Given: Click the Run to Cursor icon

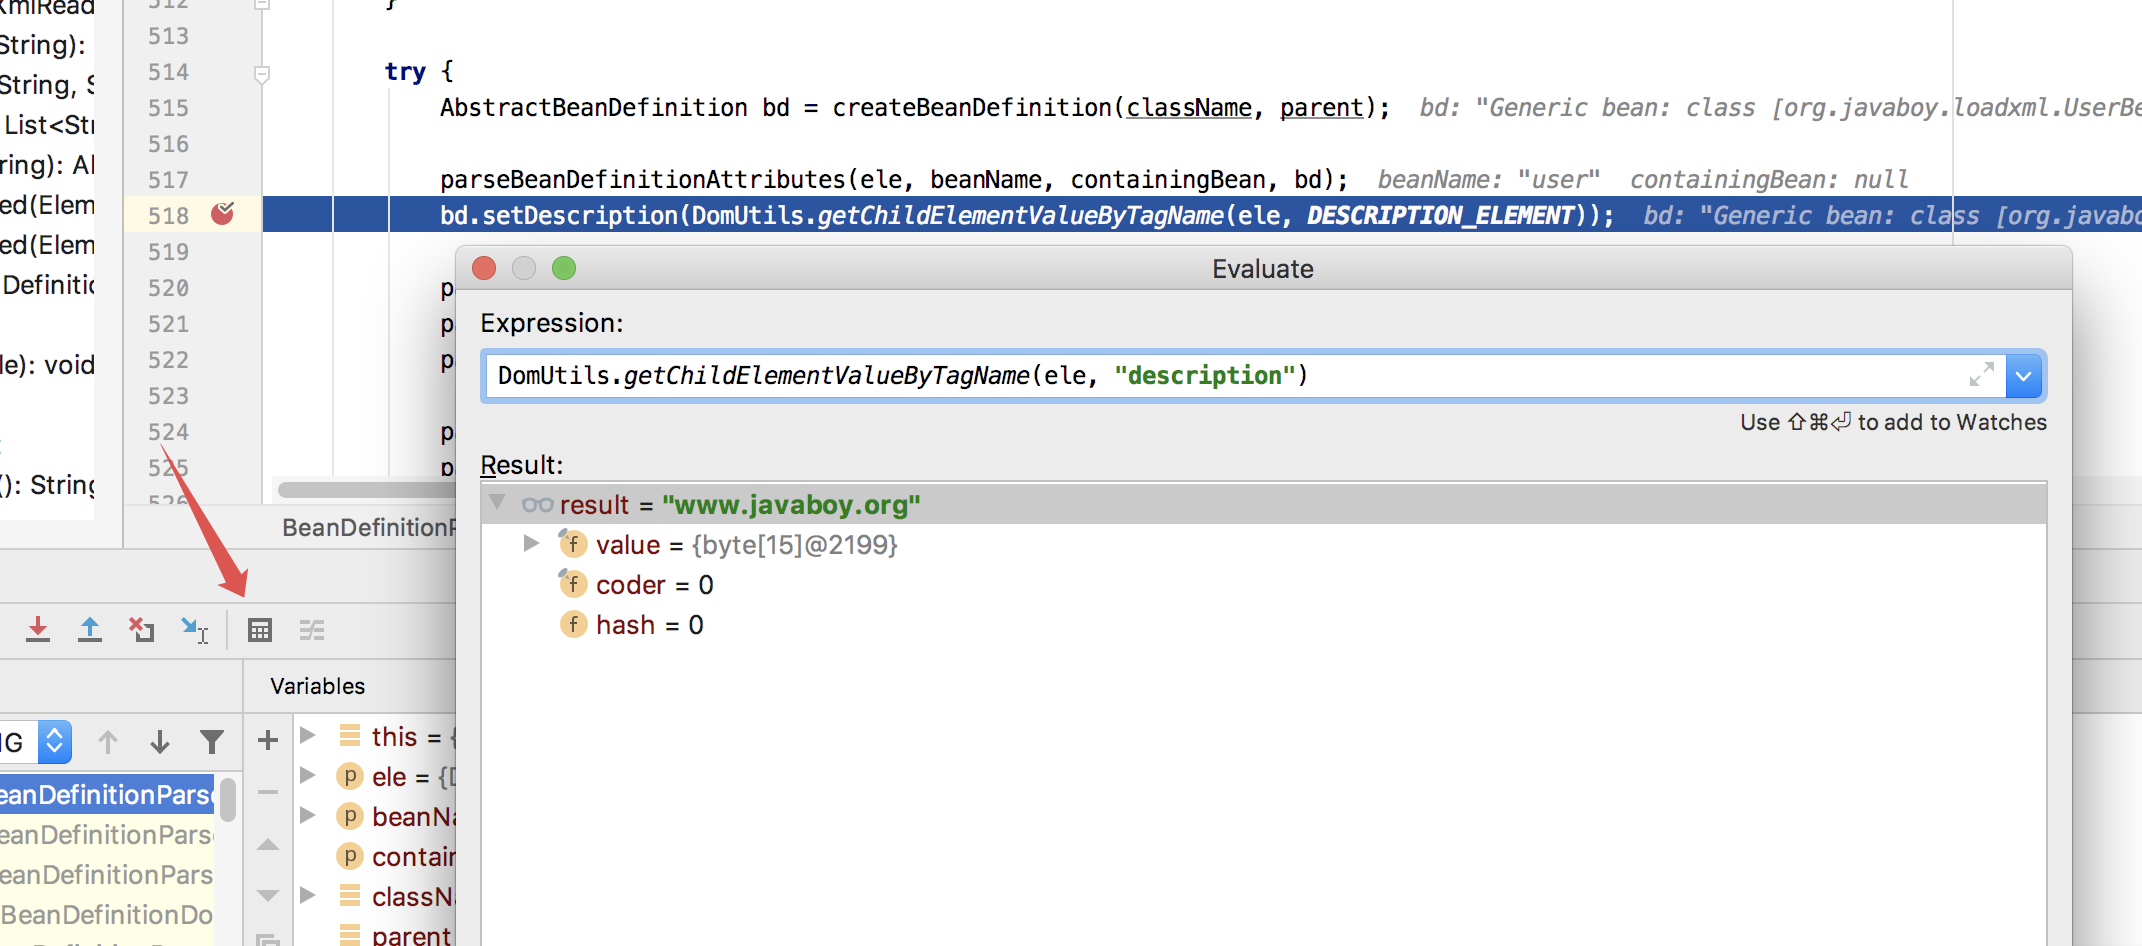Looking at the screenshot, I should coord(194,630).
